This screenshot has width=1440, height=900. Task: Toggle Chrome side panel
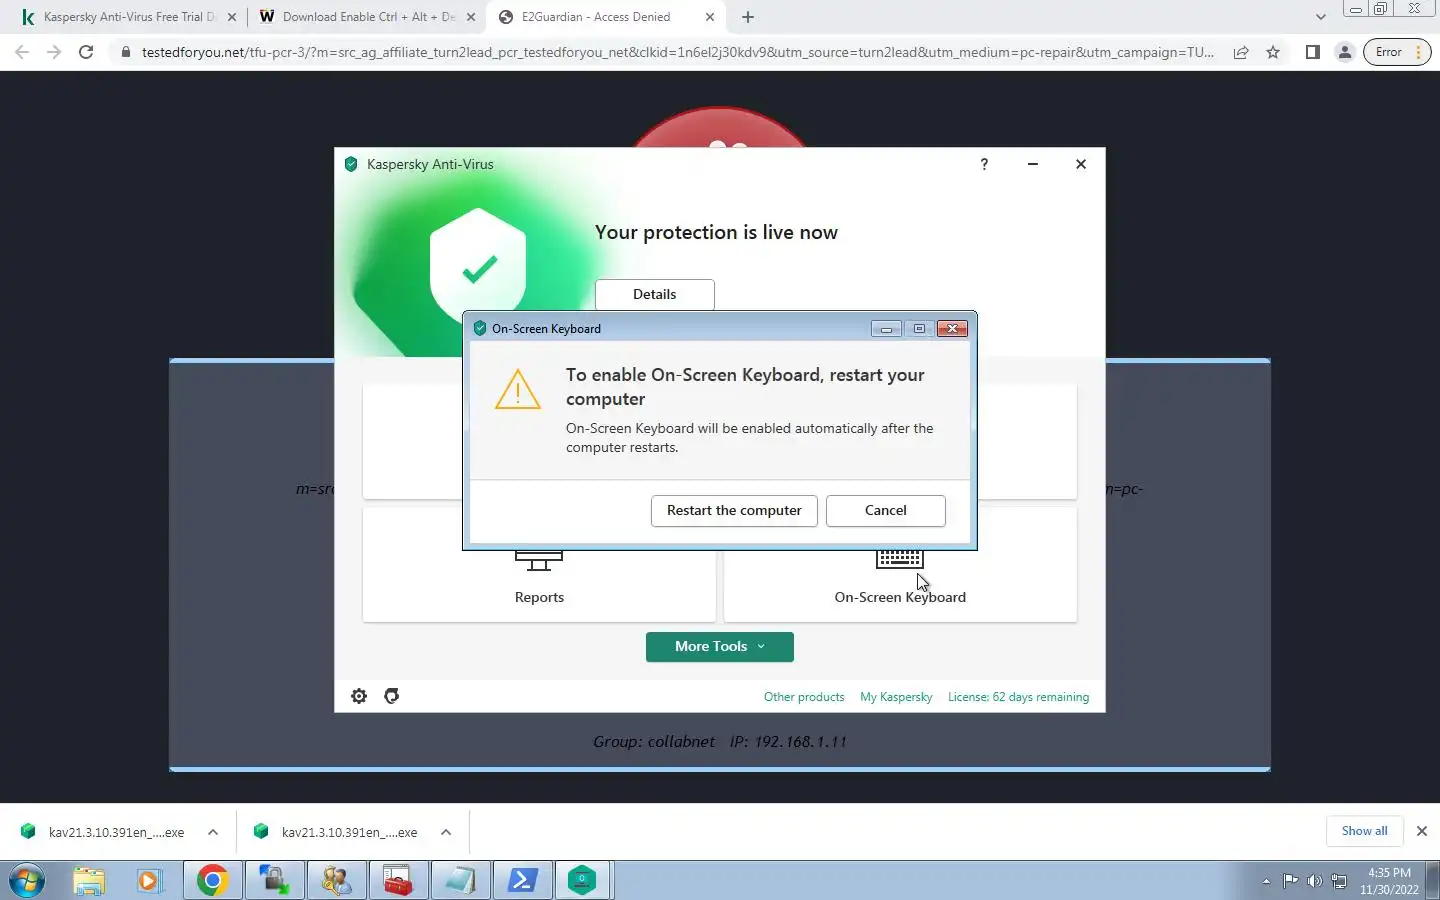click(x=1313, y=52)
